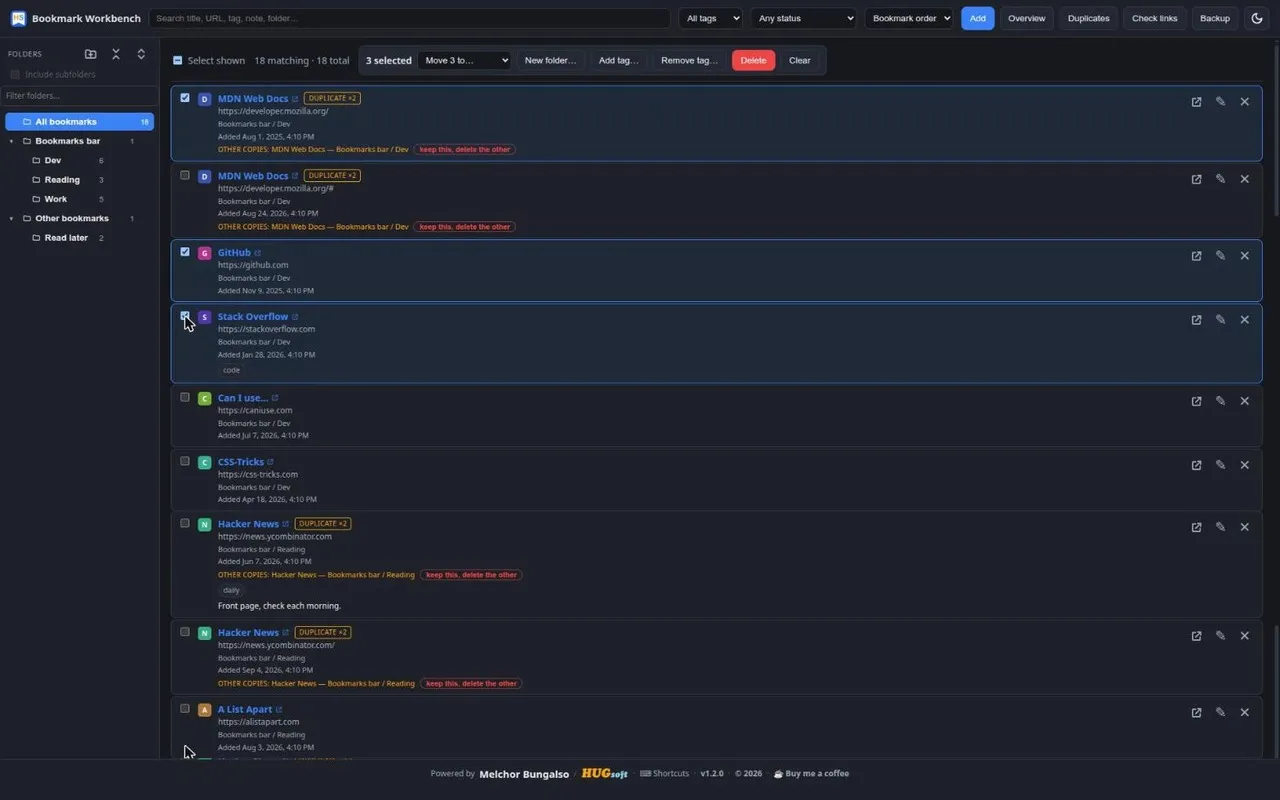The image size is (1280, 800).
Task: Click the new folder icon in Folders header
Action: point(91,54)
